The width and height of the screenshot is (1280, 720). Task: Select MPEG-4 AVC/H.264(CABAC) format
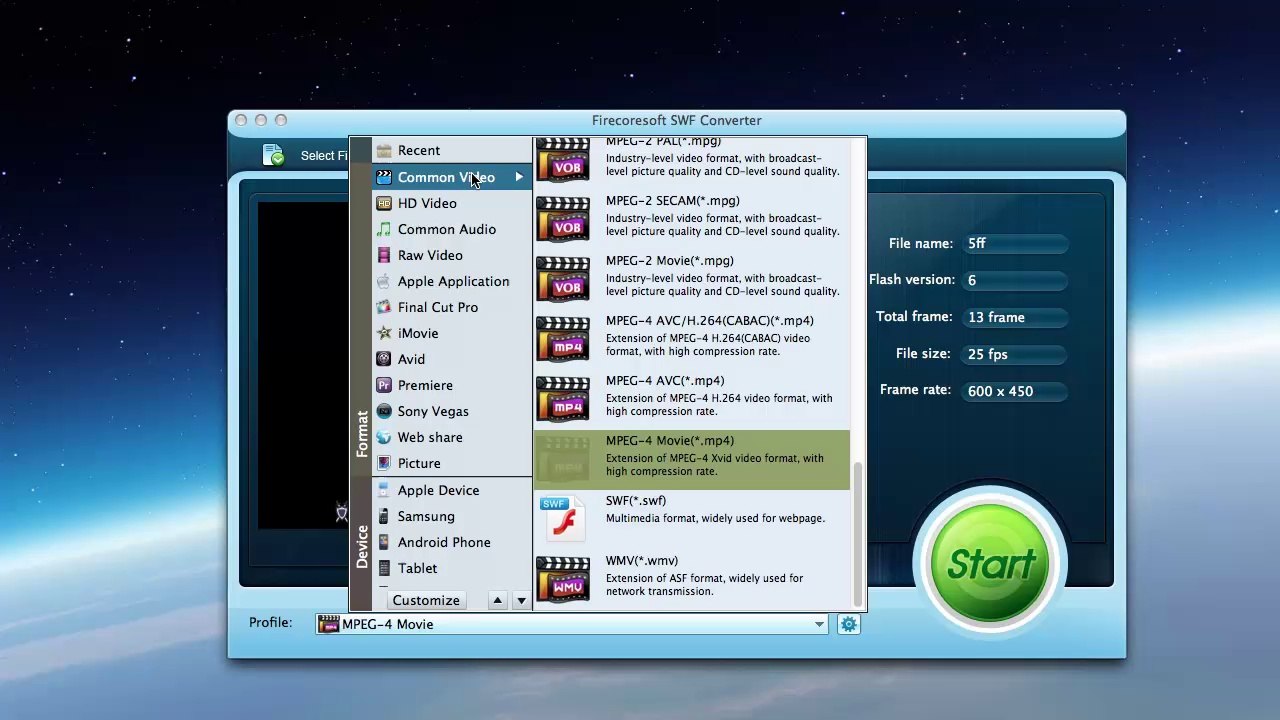(x=692, y=340)
